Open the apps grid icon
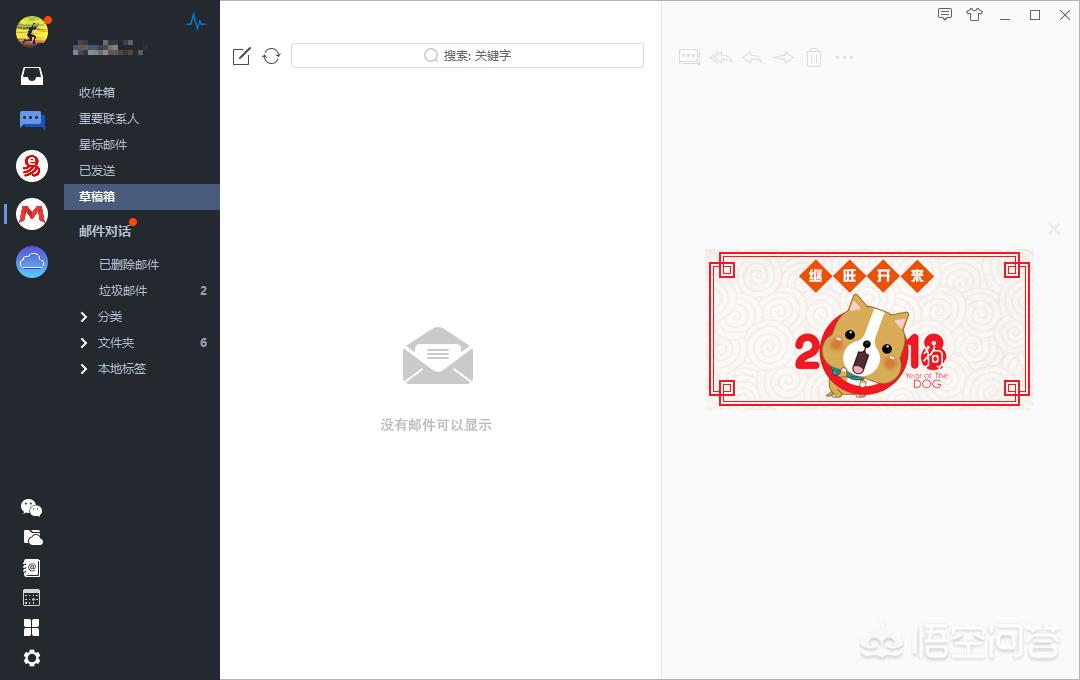Screen dimensions: 1080x680 (32, 628)
